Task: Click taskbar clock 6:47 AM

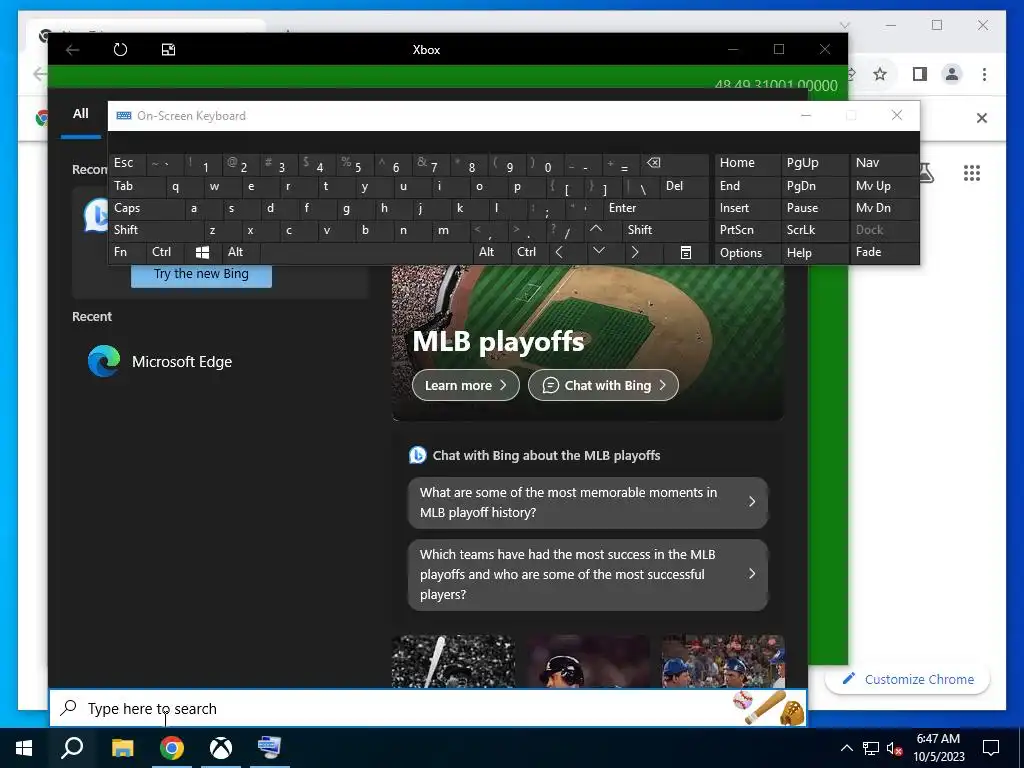Action: (x=938, y=748)
